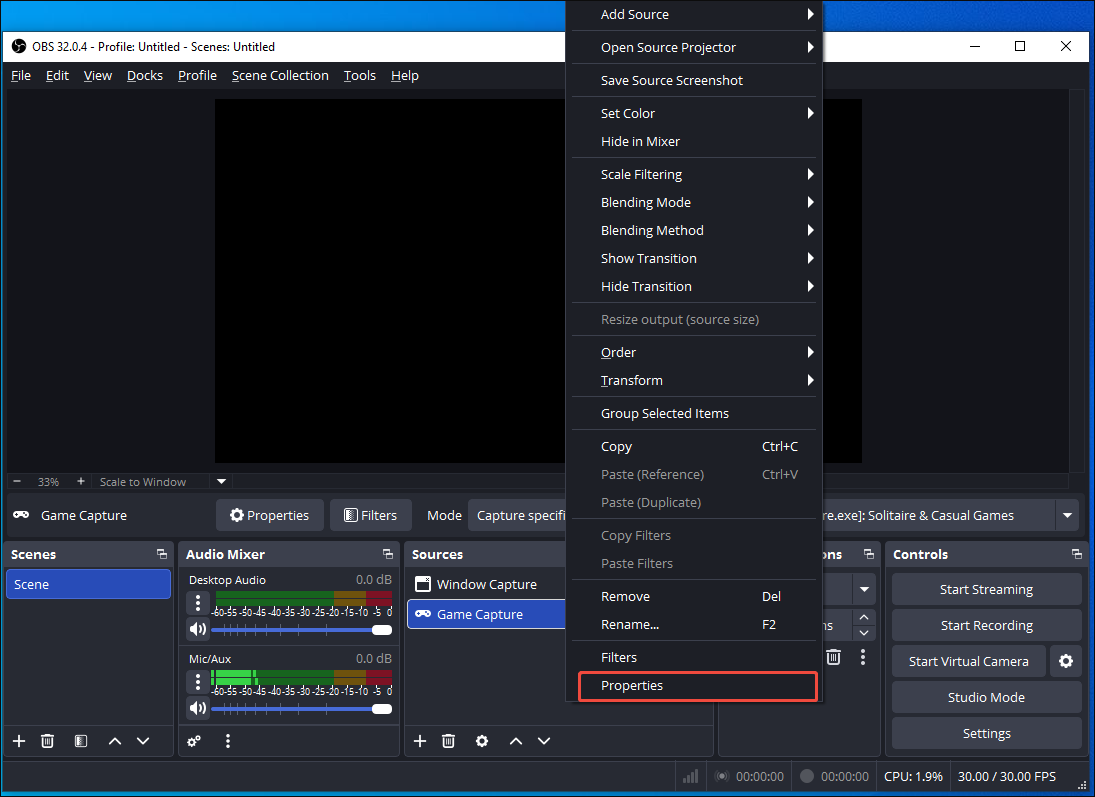Open Audio Mixer advanced gear icon

[194, 741]
